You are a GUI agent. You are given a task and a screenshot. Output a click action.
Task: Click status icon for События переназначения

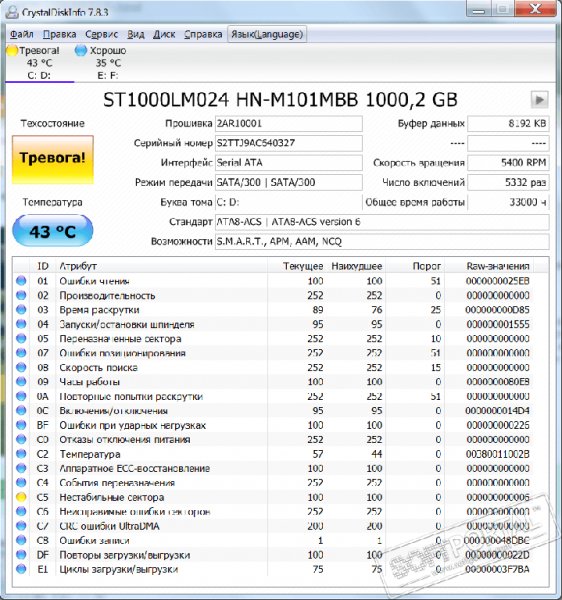click(x=21, y=483)
